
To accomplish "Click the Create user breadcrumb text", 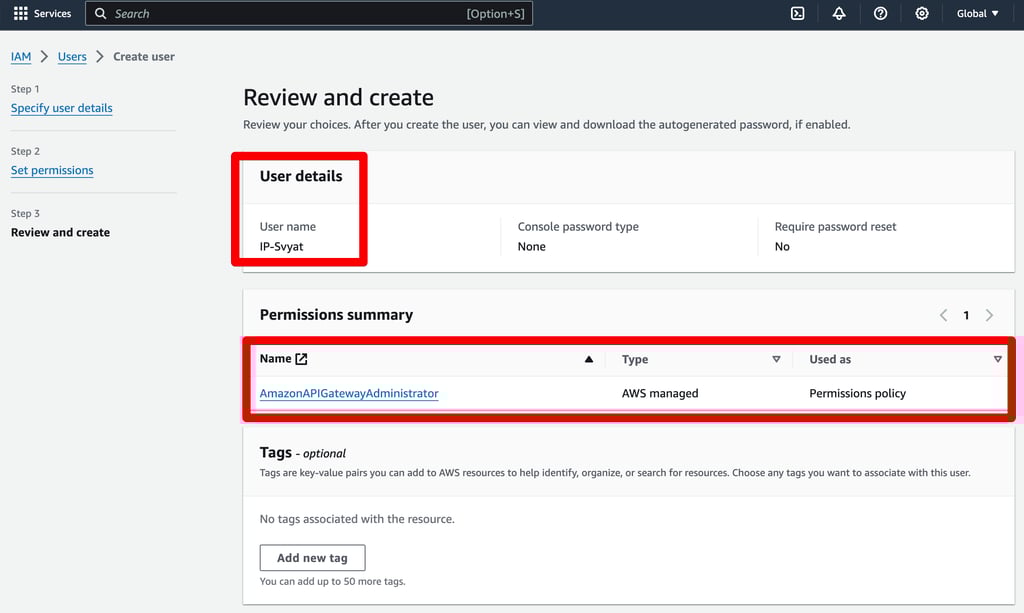I will (144, 57).
